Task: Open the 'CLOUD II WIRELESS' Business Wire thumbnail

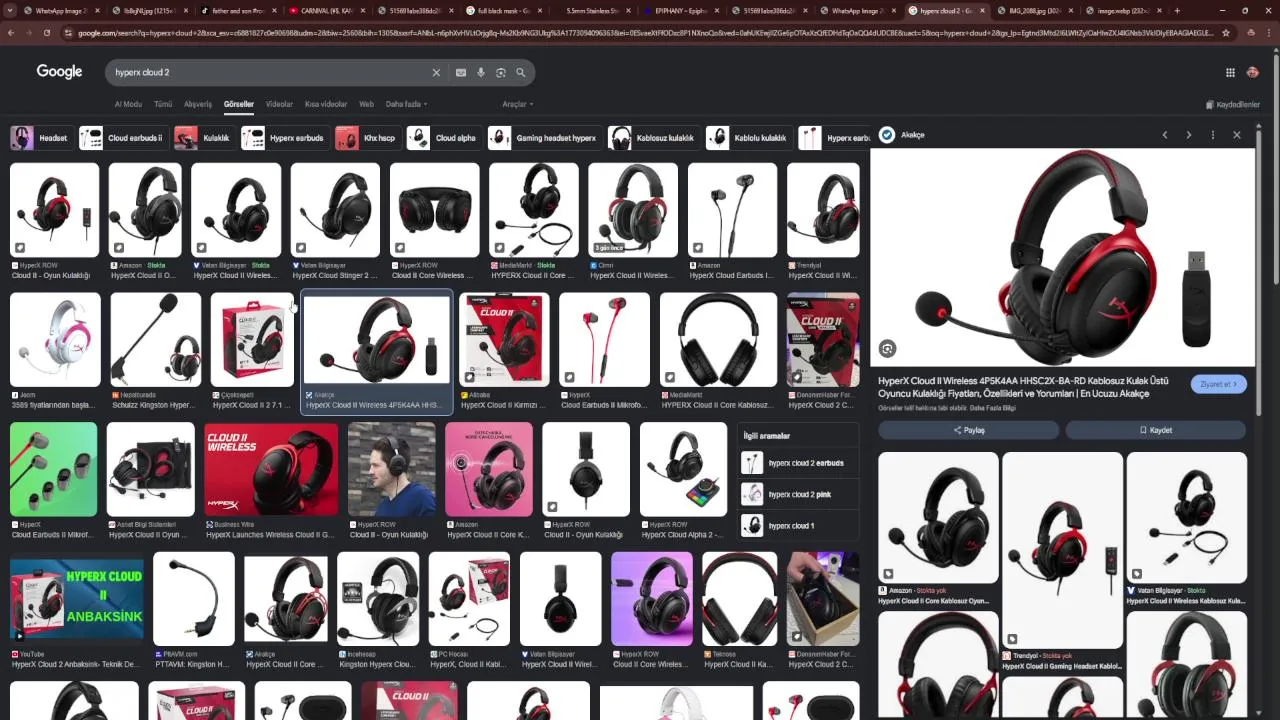Action: [271, 469]
